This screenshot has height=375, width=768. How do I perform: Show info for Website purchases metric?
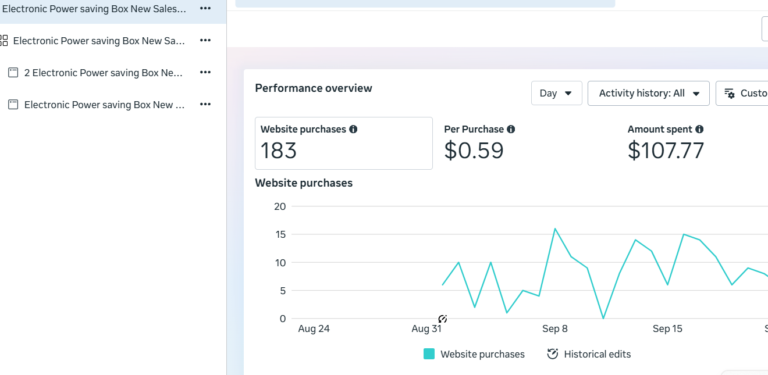point(353,129)
